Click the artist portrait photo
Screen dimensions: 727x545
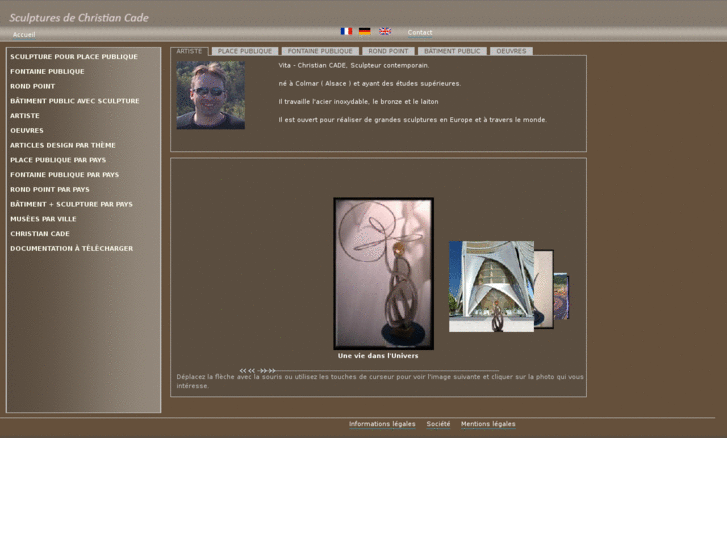(x=210, y=95)
